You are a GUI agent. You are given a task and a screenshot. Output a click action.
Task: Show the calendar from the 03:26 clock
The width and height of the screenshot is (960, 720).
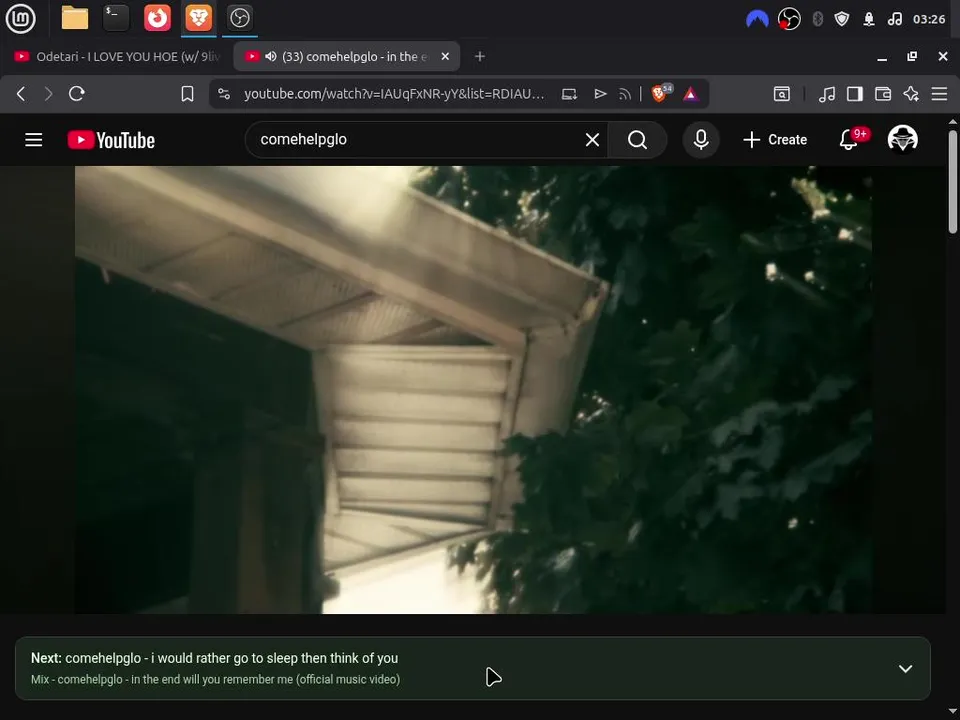tap(929, 19)
